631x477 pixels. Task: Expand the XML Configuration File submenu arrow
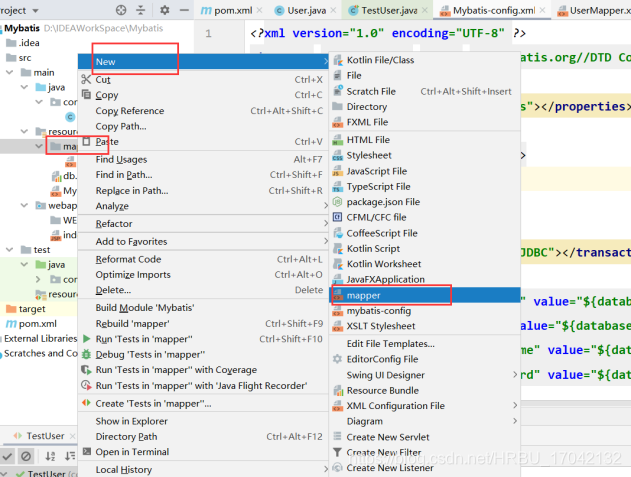[x=515, y=405]
